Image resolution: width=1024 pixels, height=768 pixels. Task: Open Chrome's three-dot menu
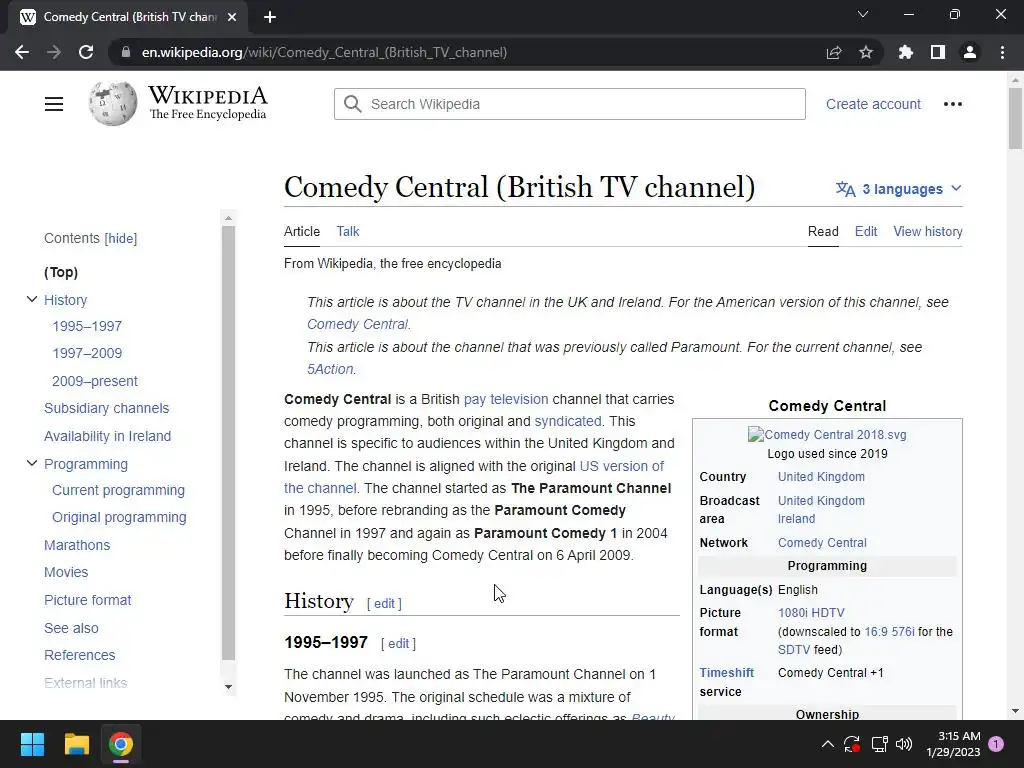point(1002,52)
